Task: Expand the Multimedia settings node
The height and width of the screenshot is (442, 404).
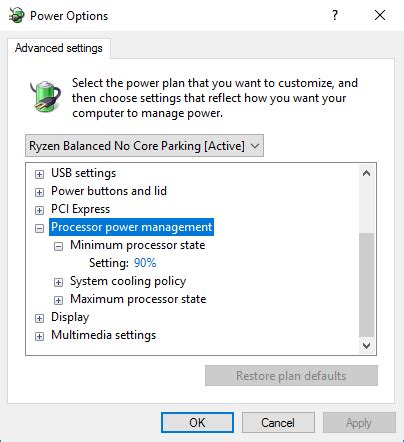Action: click(x=39, y=336)
